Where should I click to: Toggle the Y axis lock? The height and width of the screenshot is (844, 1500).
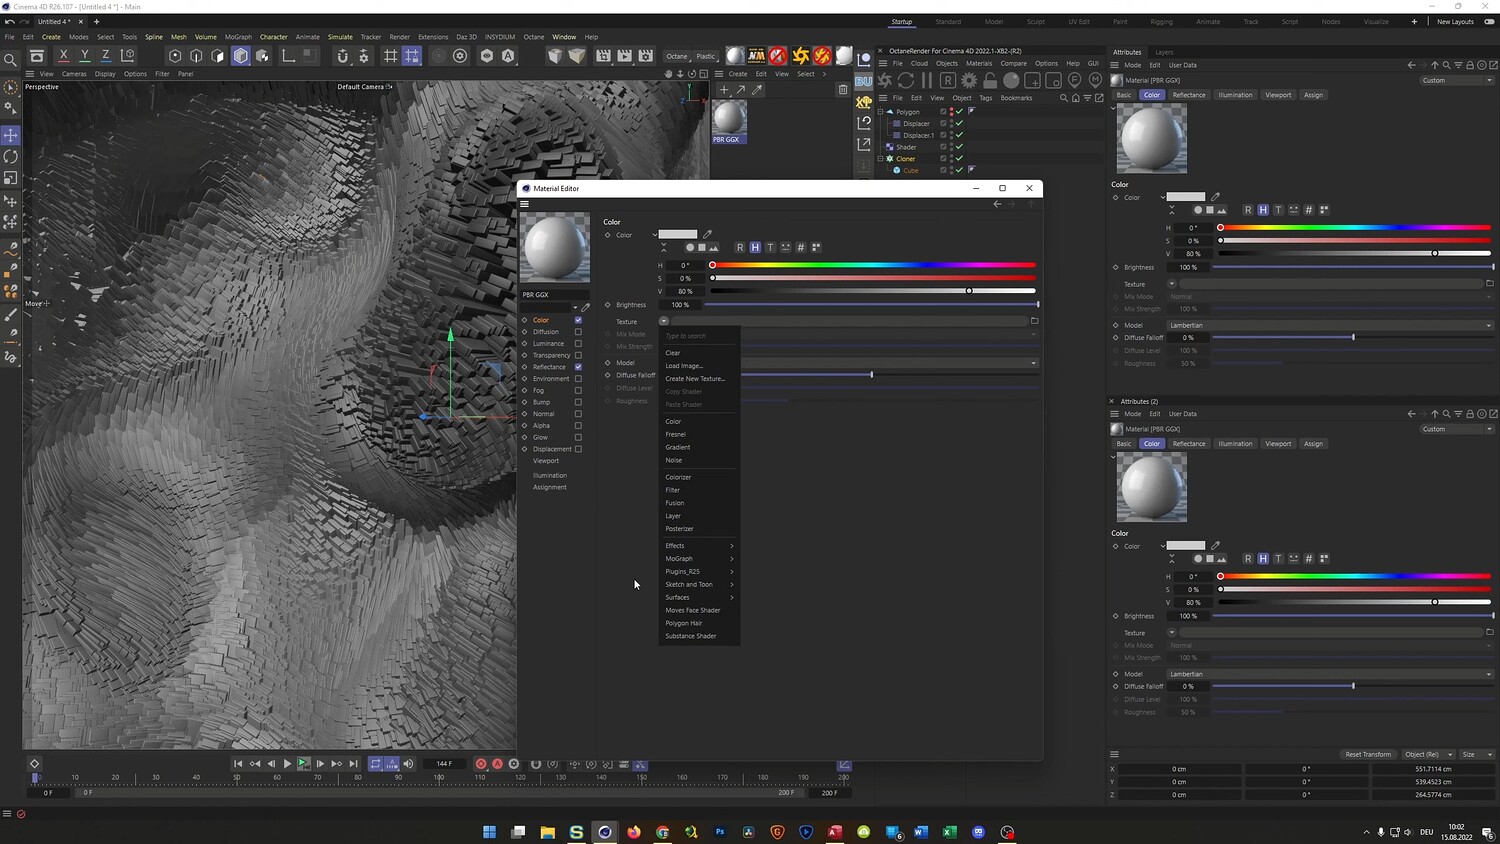point(85,56)
